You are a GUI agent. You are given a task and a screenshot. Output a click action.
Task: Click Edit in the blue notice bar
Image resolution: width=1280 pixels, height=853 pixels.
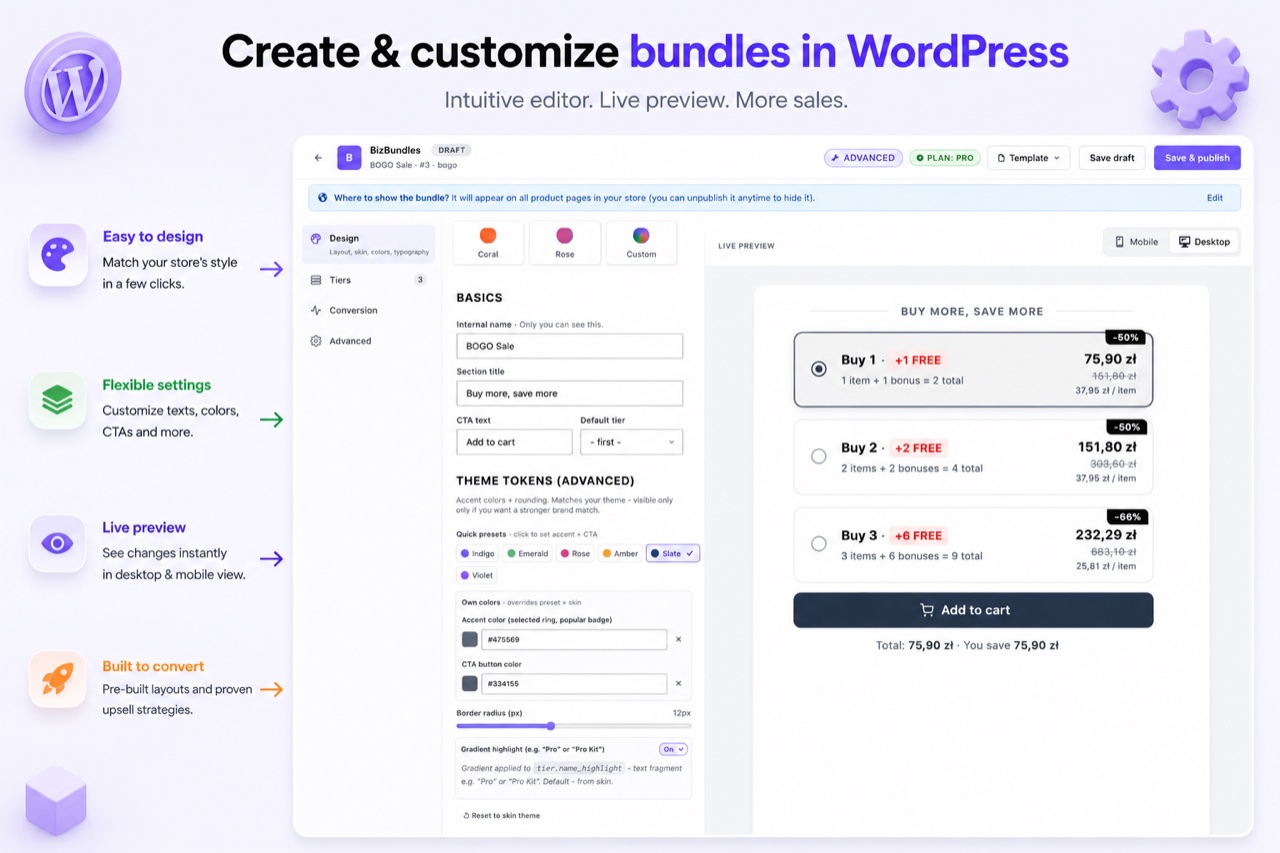coord(1215,198)
